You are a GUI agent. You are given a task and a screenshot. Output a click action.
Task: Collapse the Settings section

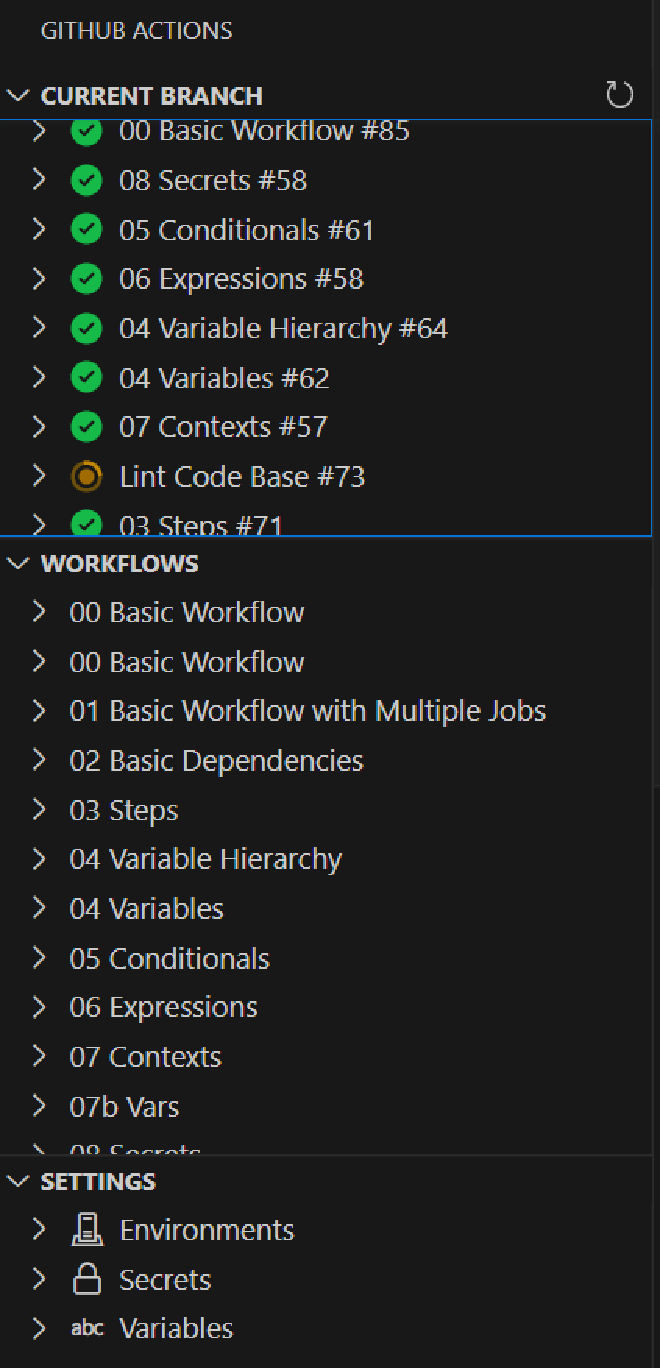(x=18, y=1182)
